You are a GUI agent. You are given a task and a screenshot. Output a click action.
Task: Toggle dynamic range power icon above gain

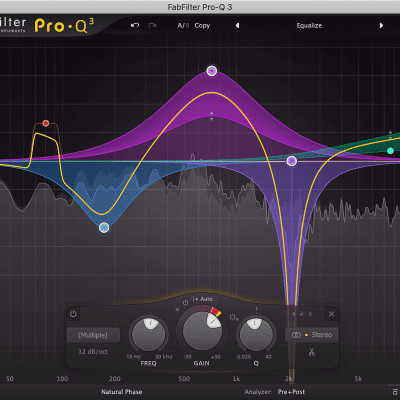pyautogui.click(x=185, y=303)
